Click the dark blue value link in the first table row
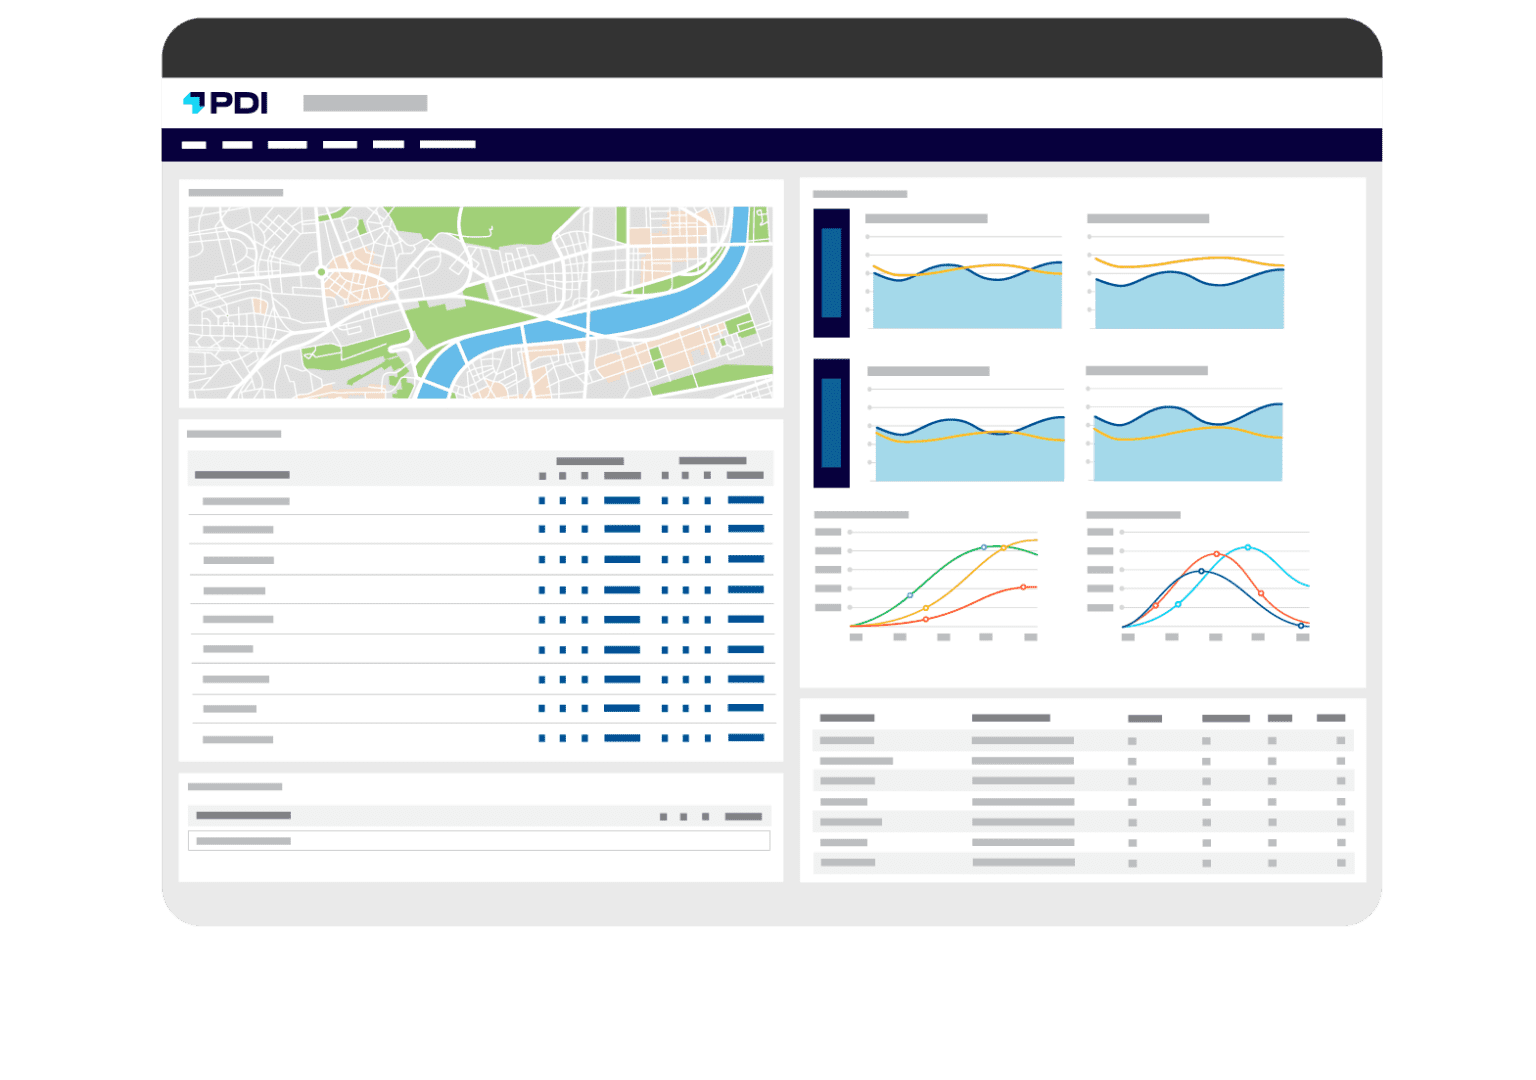Viewport: 1536px width, 1080px height. (621, 501)
